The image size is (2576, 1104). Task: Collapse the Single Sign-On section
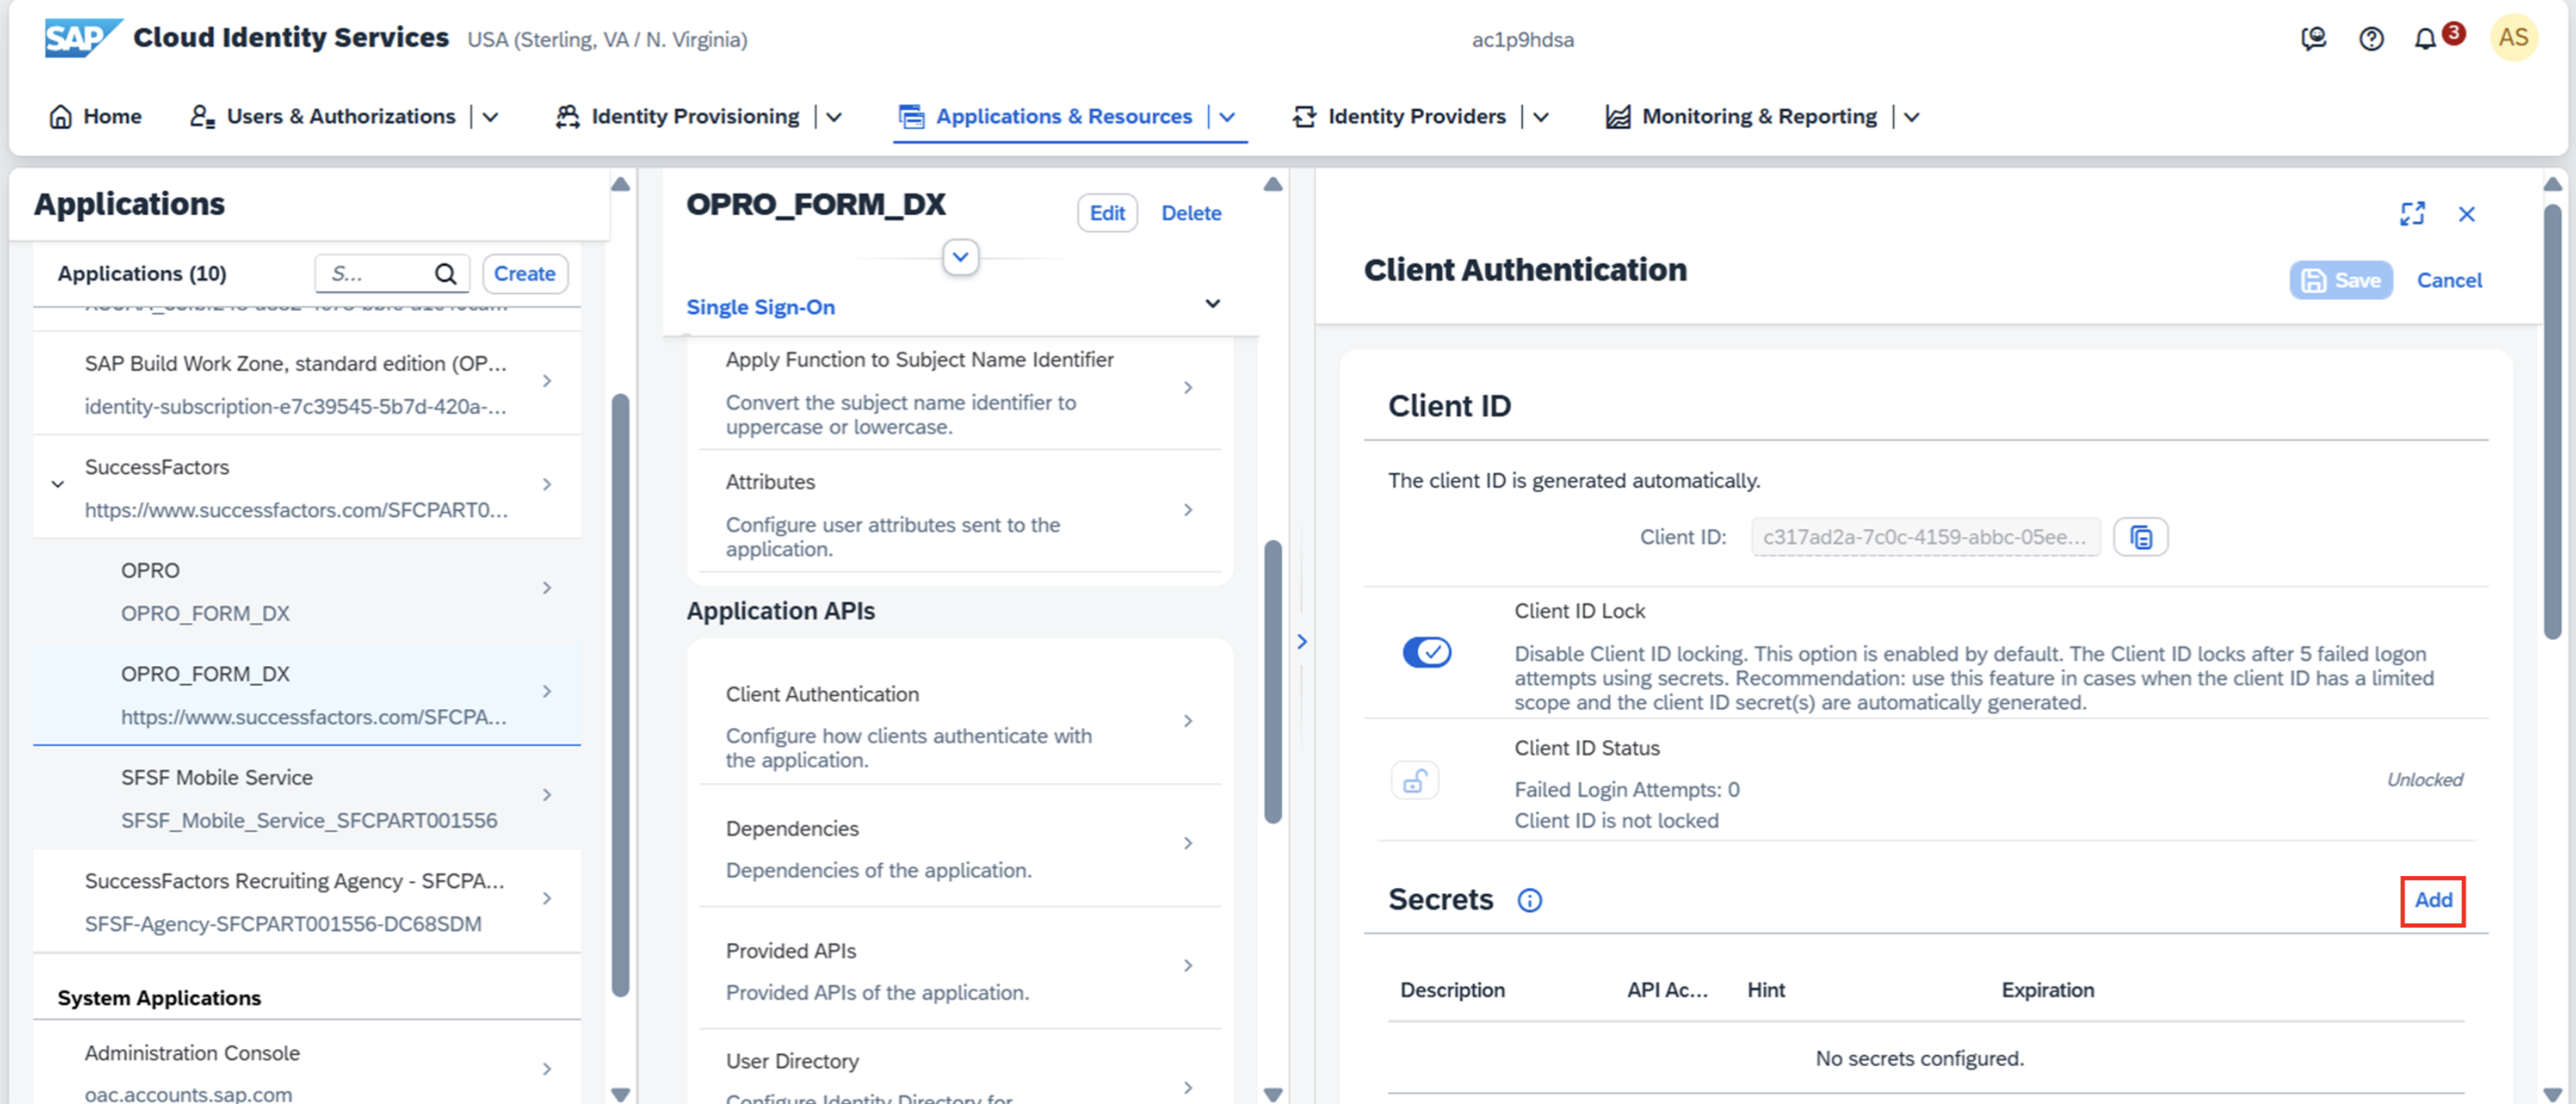coord(1212,304)
